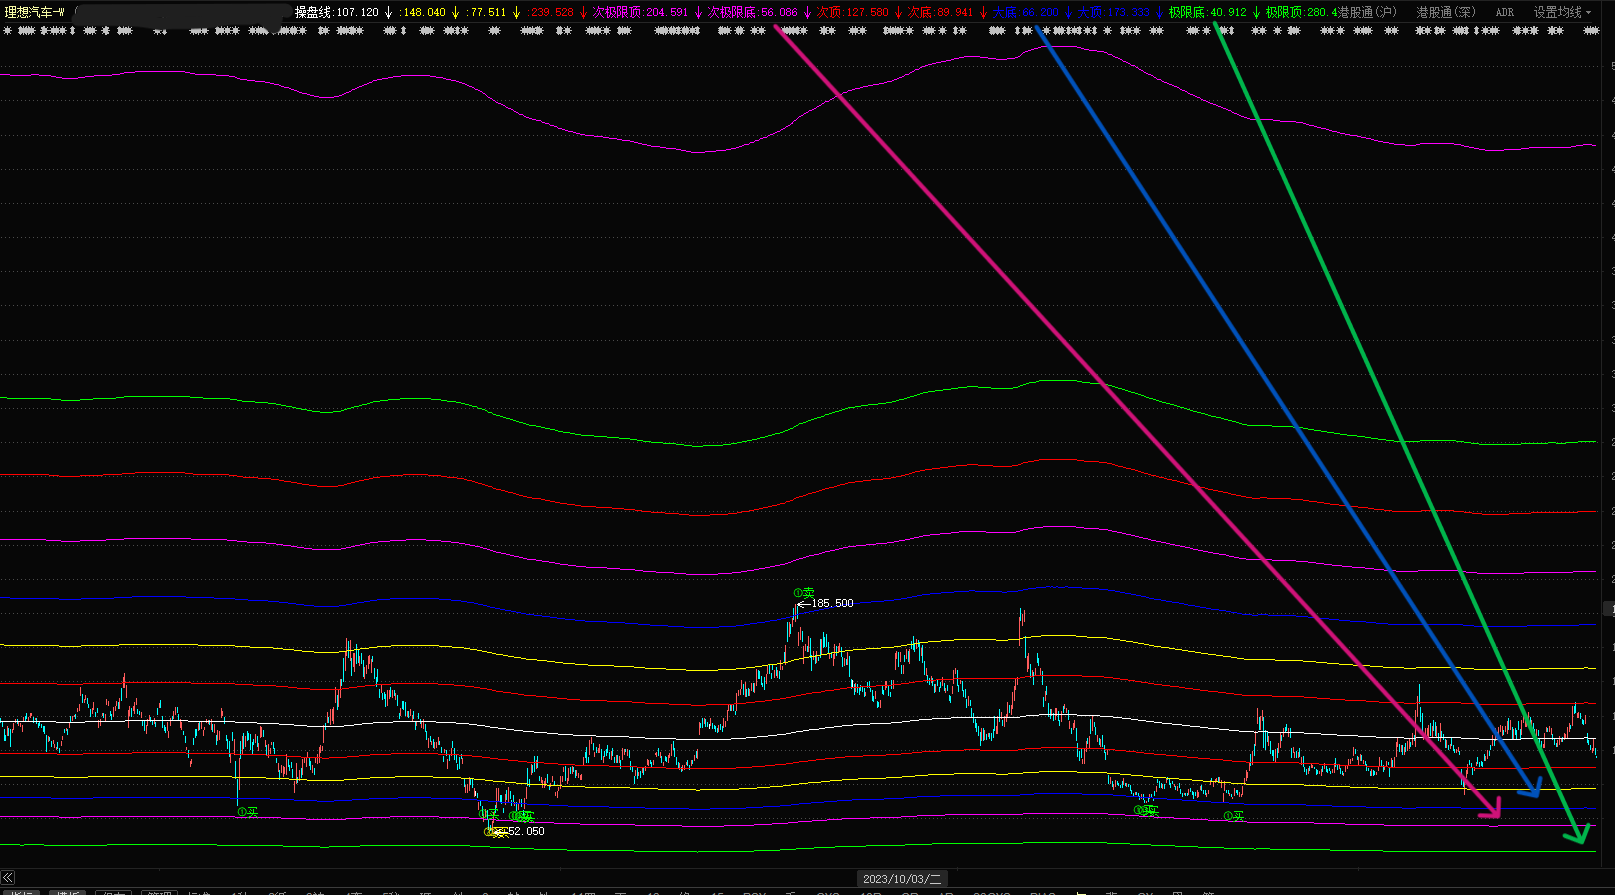Click the 操盘线 107.120 indicator value

point(336,12)
